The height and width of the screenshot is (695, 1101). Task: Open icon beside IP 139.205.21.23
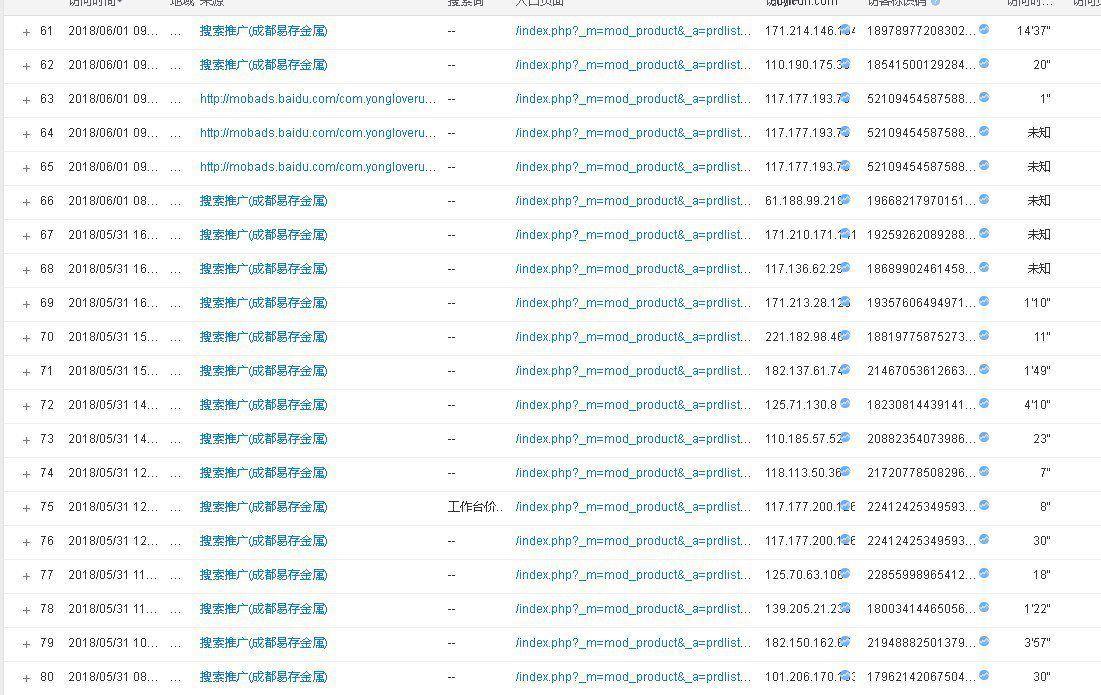pos(845,608)
